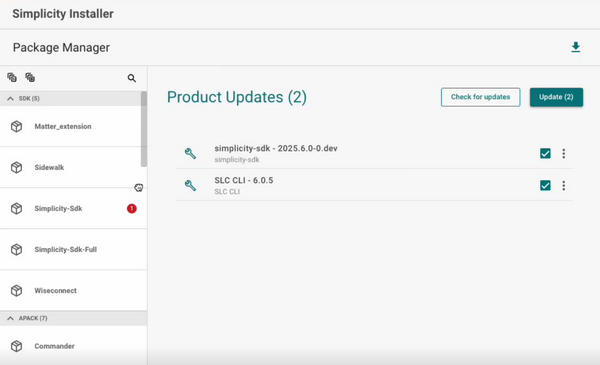Viewport: 600px width, 365px height.
Task: Click the simplicity-sdk - 2025.6.0-0.dev title
Action: pos(276,148)
